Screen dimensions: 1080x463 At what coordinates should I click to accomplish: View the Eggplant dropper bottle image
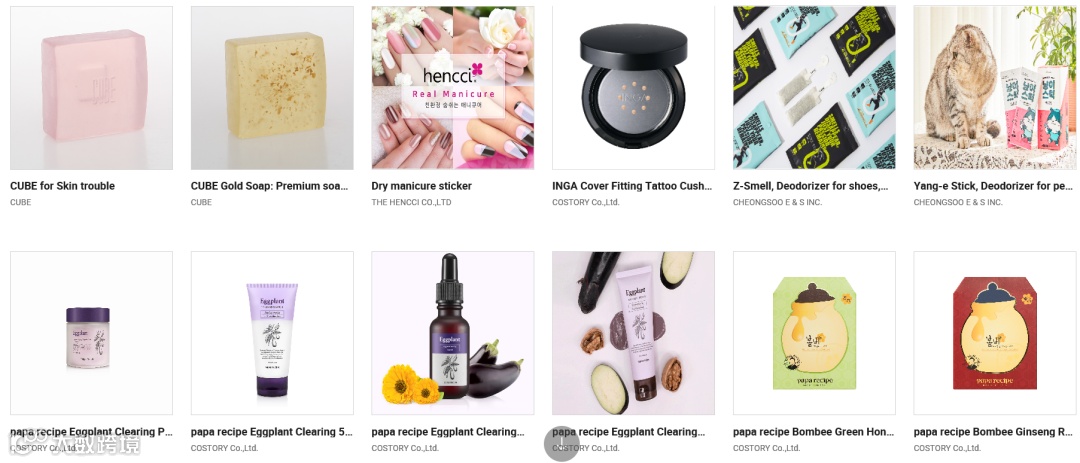tap(453, 333)
